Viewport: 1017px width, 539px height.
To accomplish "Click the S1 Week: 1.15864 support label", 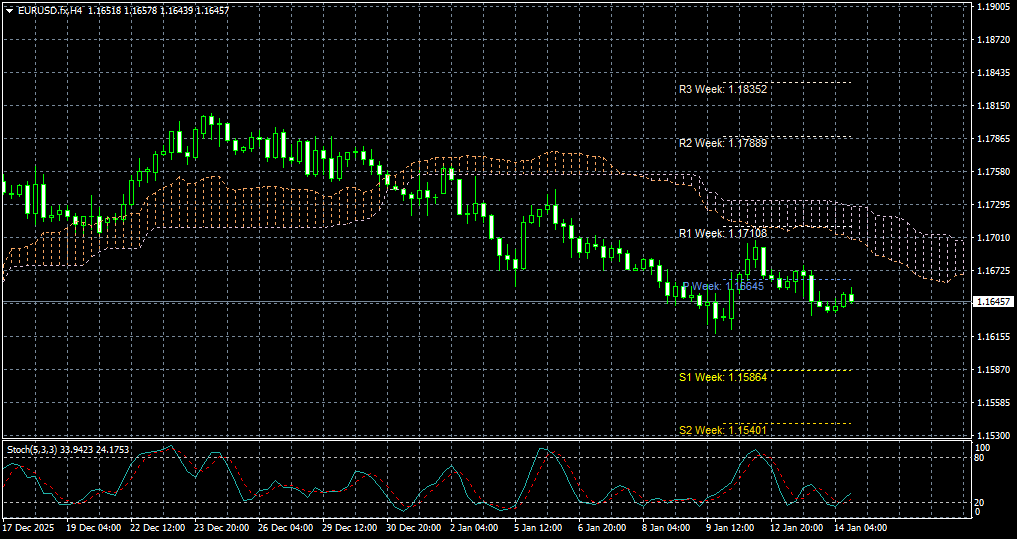I will pyautogui.click(x=723, y=377).
